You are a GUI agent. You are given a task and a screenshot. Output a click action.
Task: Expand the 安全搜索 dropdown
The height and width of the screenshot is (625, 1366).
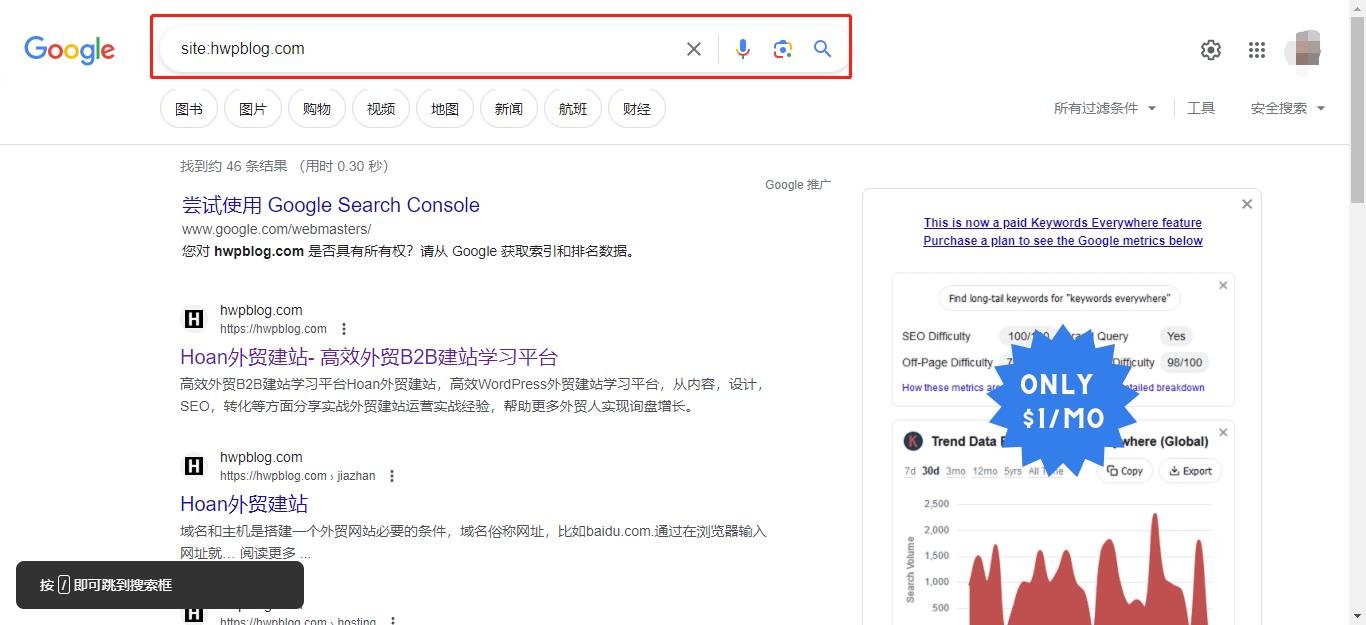tap(1288, 108)
